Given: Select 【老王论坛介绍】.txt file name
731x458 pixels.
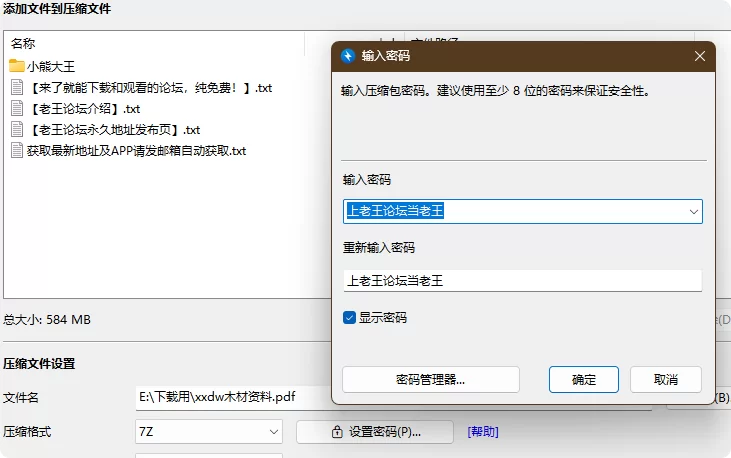Looking at the screenshot, I should tap(84, 109).
